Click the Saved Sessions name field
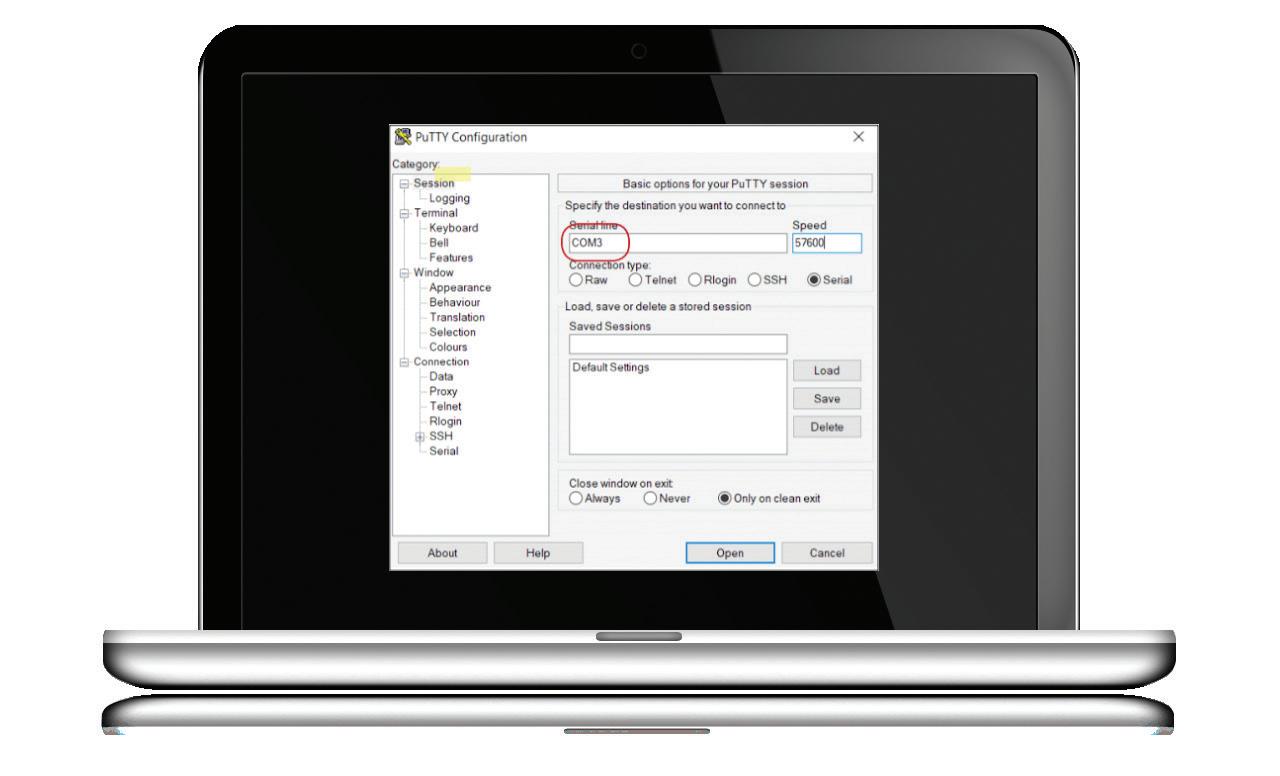 point(678,344)
